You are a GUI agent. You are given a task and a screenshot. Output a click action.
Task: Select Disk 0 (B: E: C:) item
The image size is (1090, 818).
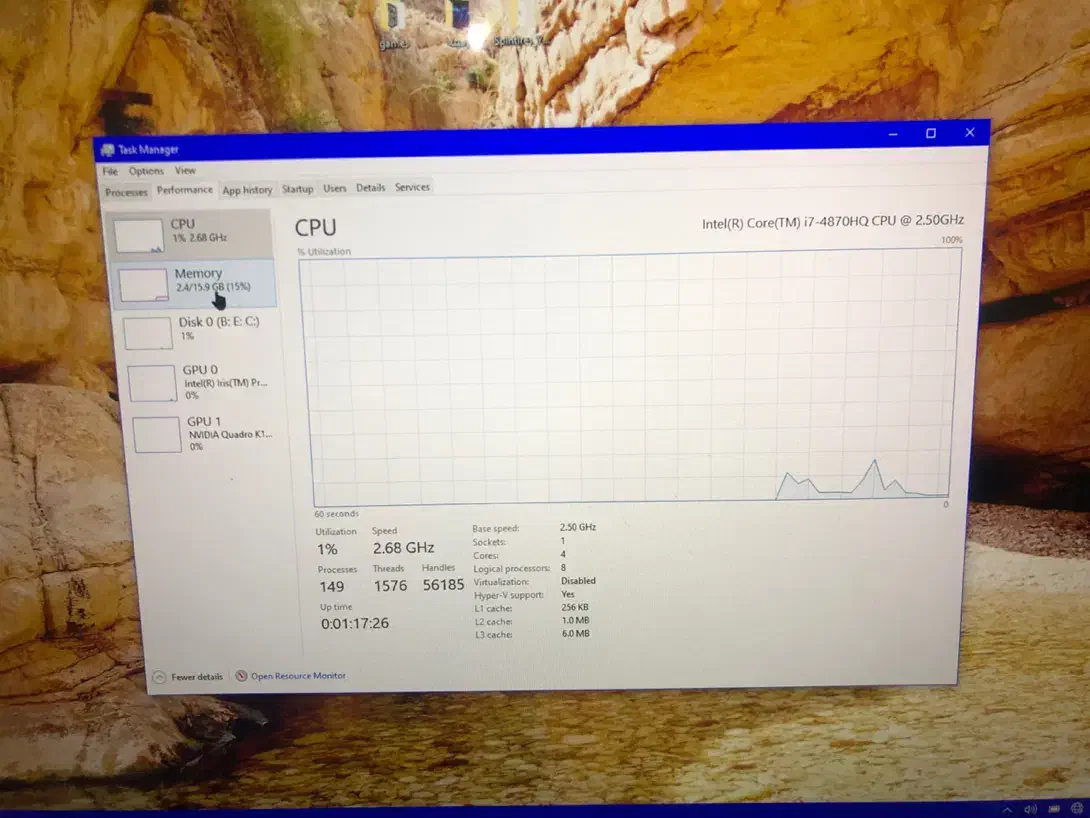200,332
